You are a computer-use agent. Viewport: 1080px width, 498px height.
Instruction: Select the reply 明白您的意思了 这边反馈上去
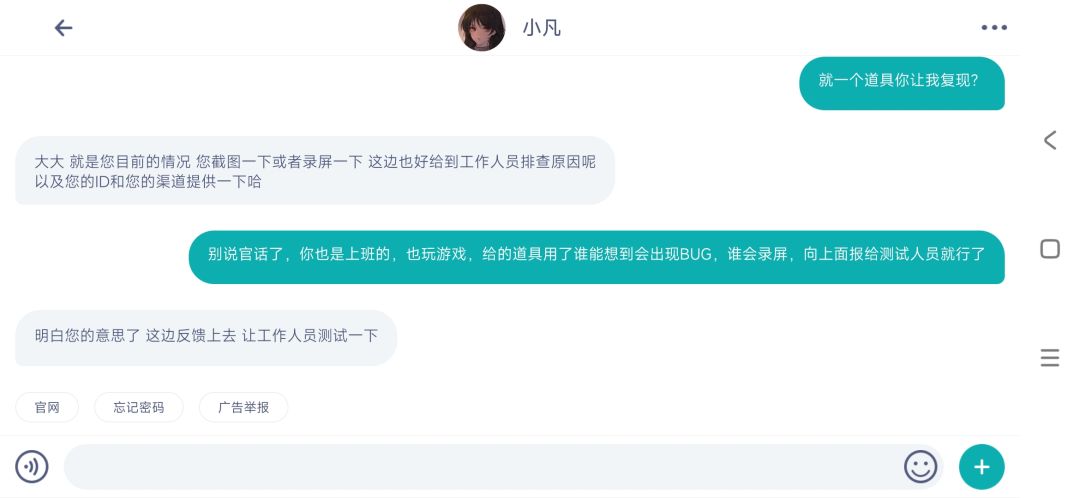point(206,336)
